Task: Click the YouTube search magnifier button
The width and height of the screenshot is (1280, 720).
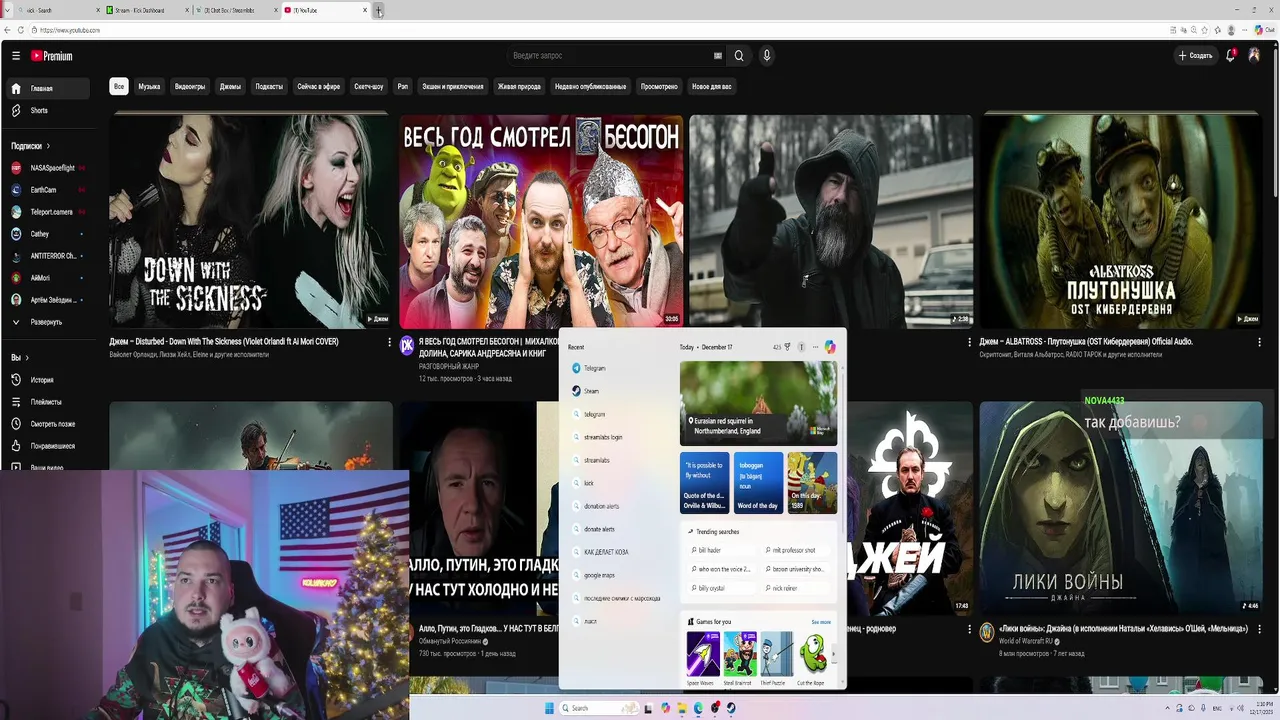Action: tap(739, 56)
